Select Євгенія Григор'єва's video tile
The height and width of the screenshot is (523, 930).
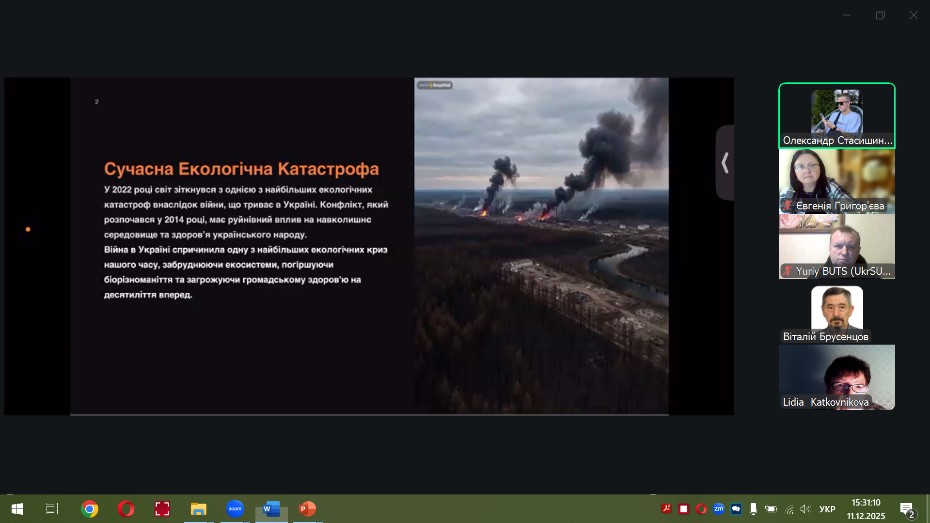point(836,180)
